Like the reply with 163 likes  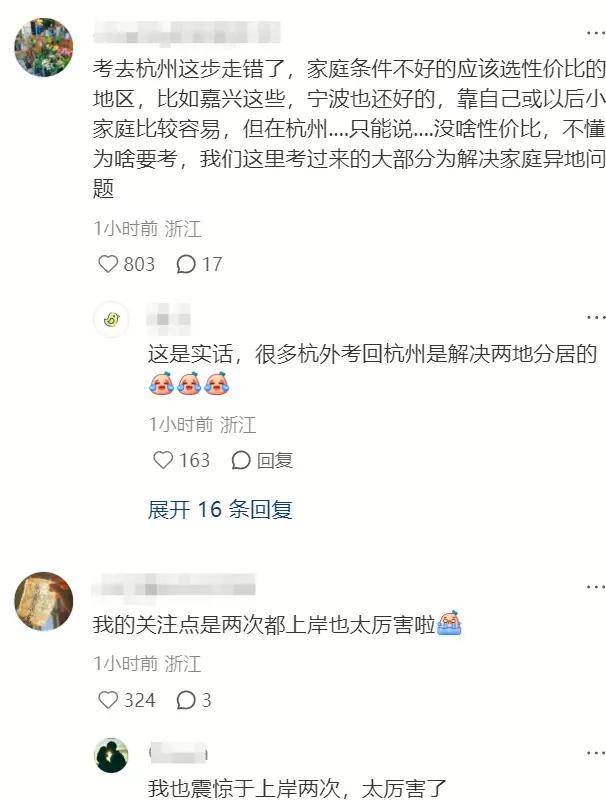(x=163, y=460)
